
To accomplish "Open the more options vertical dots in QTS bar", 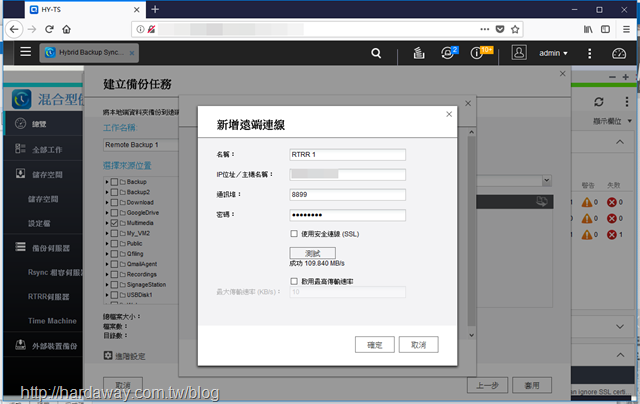I will (x=589, y=53).
